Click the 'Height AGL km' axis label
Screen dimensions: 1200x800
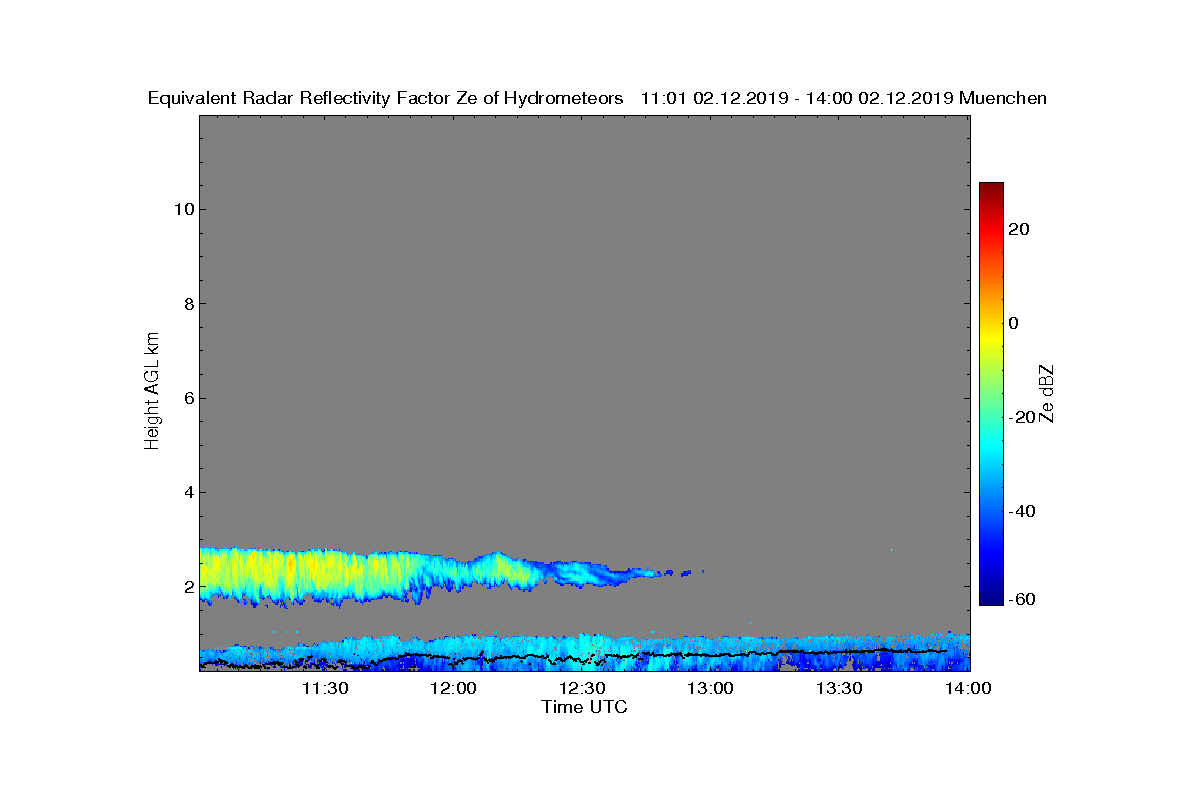153,391
